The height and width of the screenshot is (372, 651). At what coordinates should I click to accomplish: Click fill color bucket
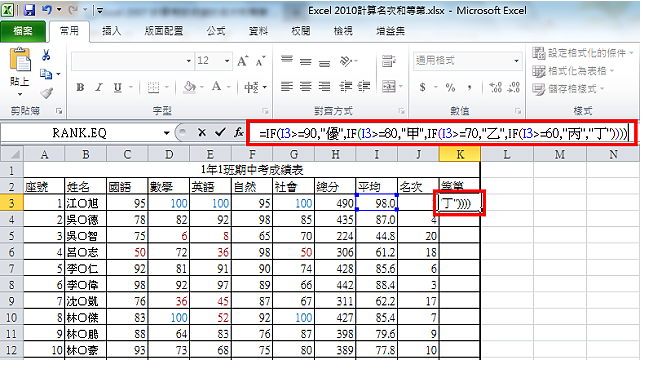(x=190, y=87)
